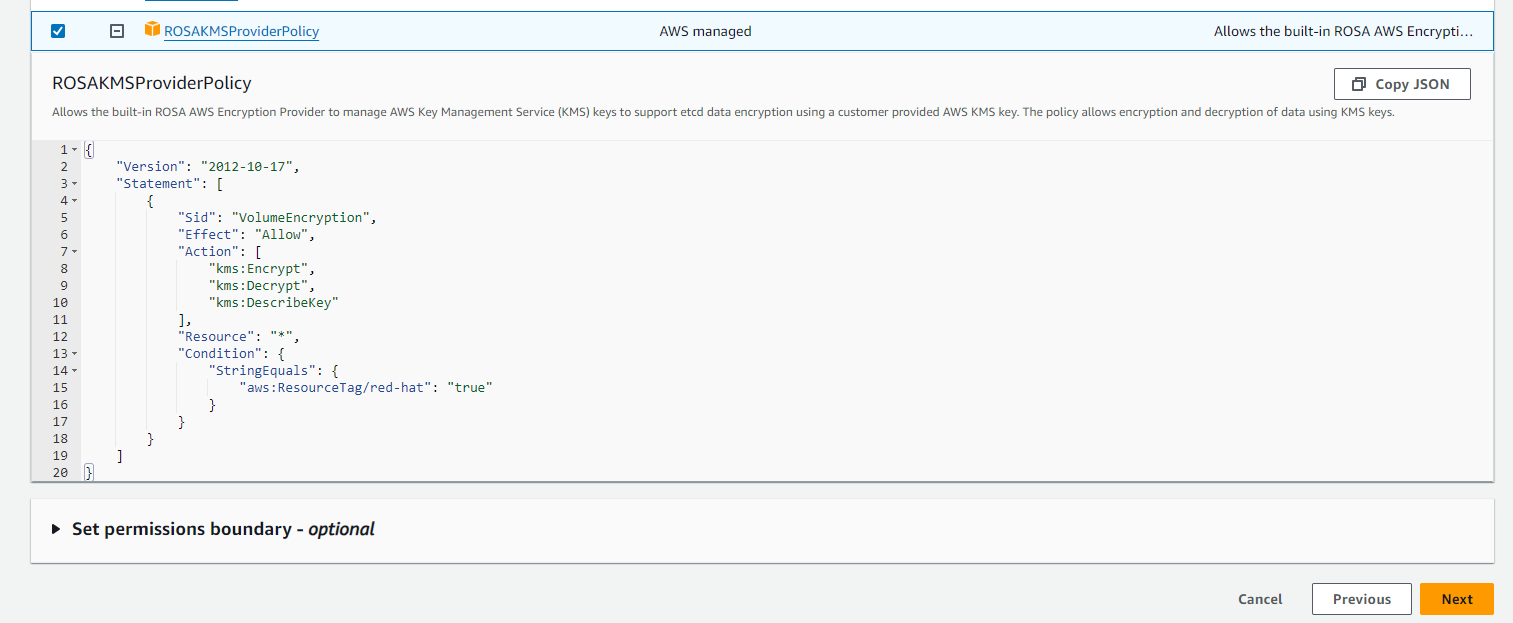
Task: Fold the Statement array at line 3
Action: (x=74, y=184)
